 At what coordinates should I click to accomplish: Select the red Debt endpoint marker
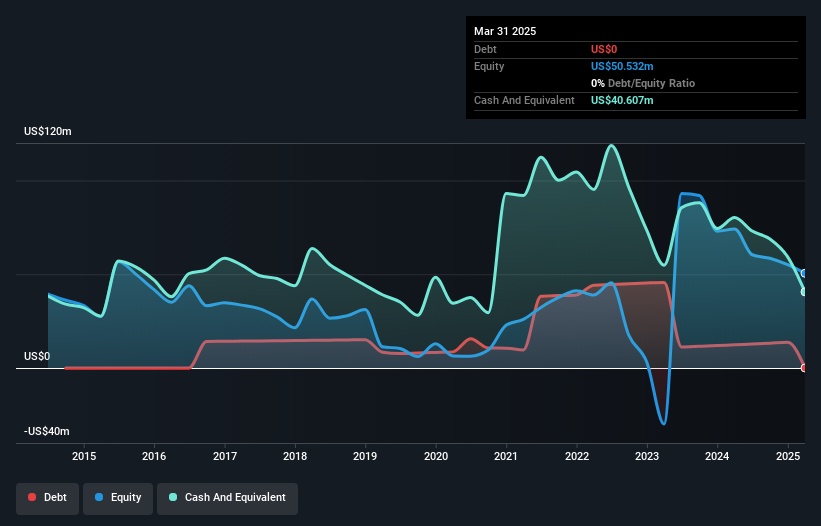804,368
